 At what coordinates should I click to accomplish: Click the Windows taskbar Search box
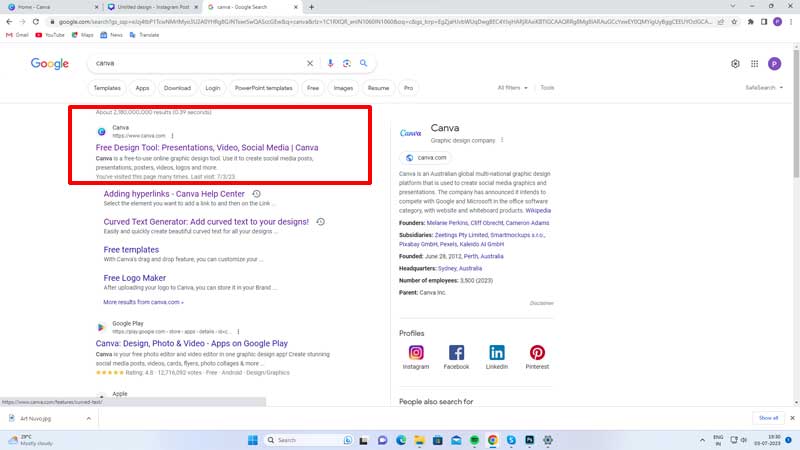pyautogui.click(x=309, y=440)
